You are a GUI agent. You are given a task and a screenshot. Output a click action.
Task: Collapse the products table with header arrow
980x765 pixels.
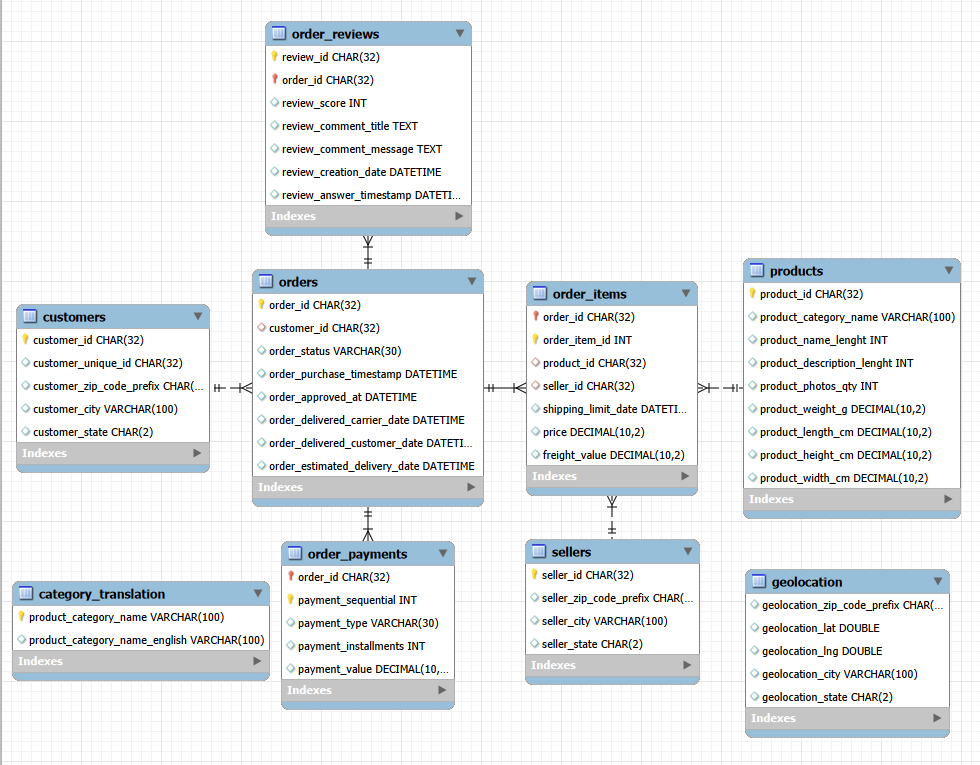pos(949,270)
